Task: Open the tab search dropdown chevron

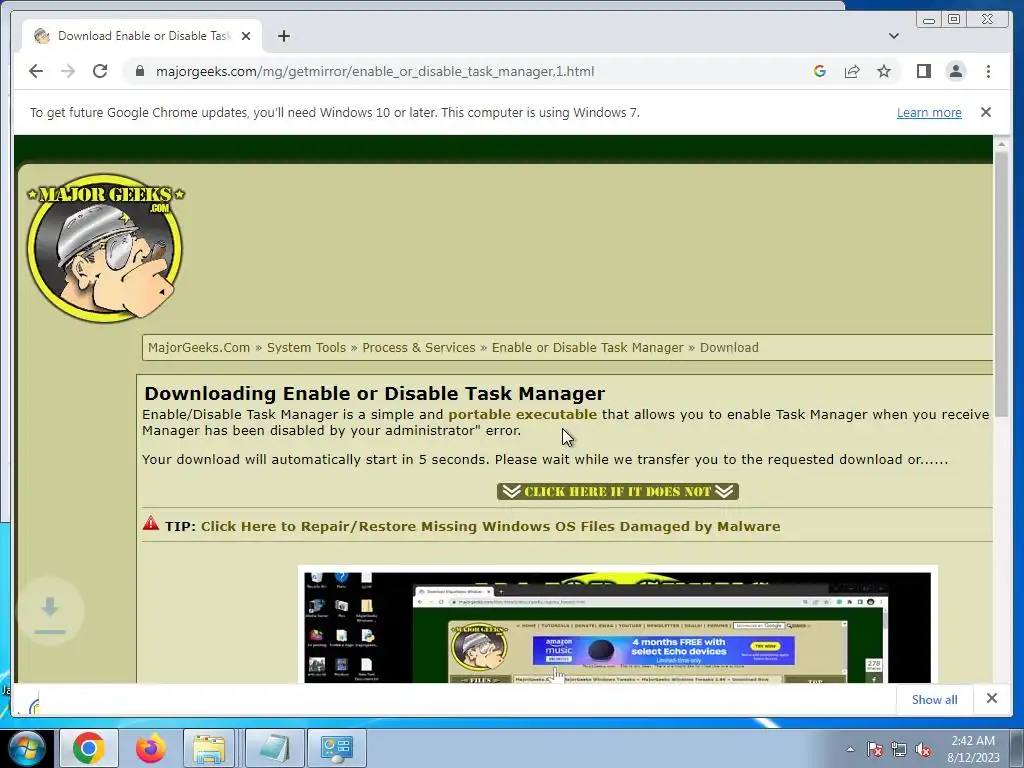Action: tap(894, 36)
